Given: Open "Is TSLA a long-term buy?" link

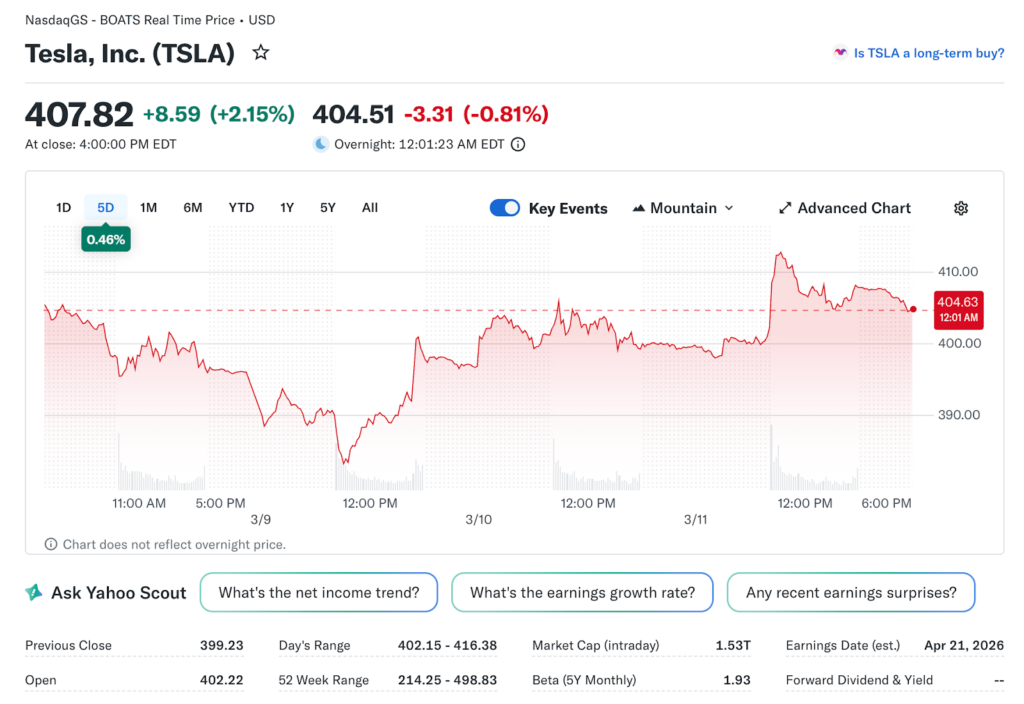Looking at the screenshot, I should pyautogui.click(x=929, y=53).
